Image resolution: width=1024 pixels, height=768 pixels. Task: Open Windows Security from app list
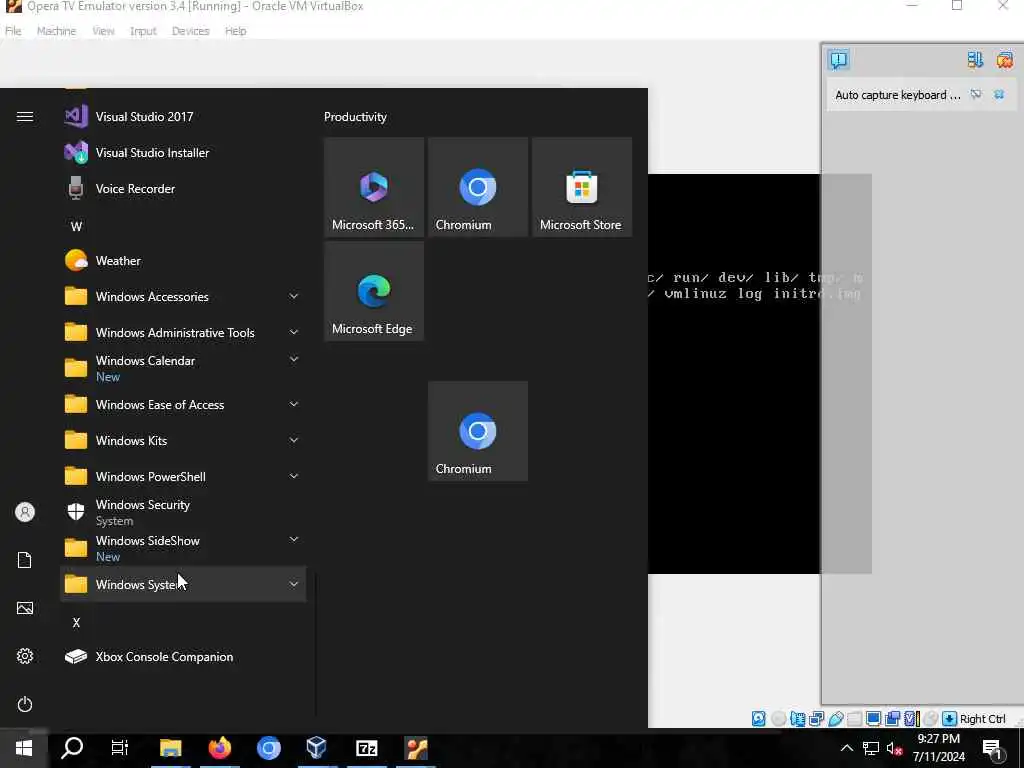pyautogui.click(x=183, y=512)
